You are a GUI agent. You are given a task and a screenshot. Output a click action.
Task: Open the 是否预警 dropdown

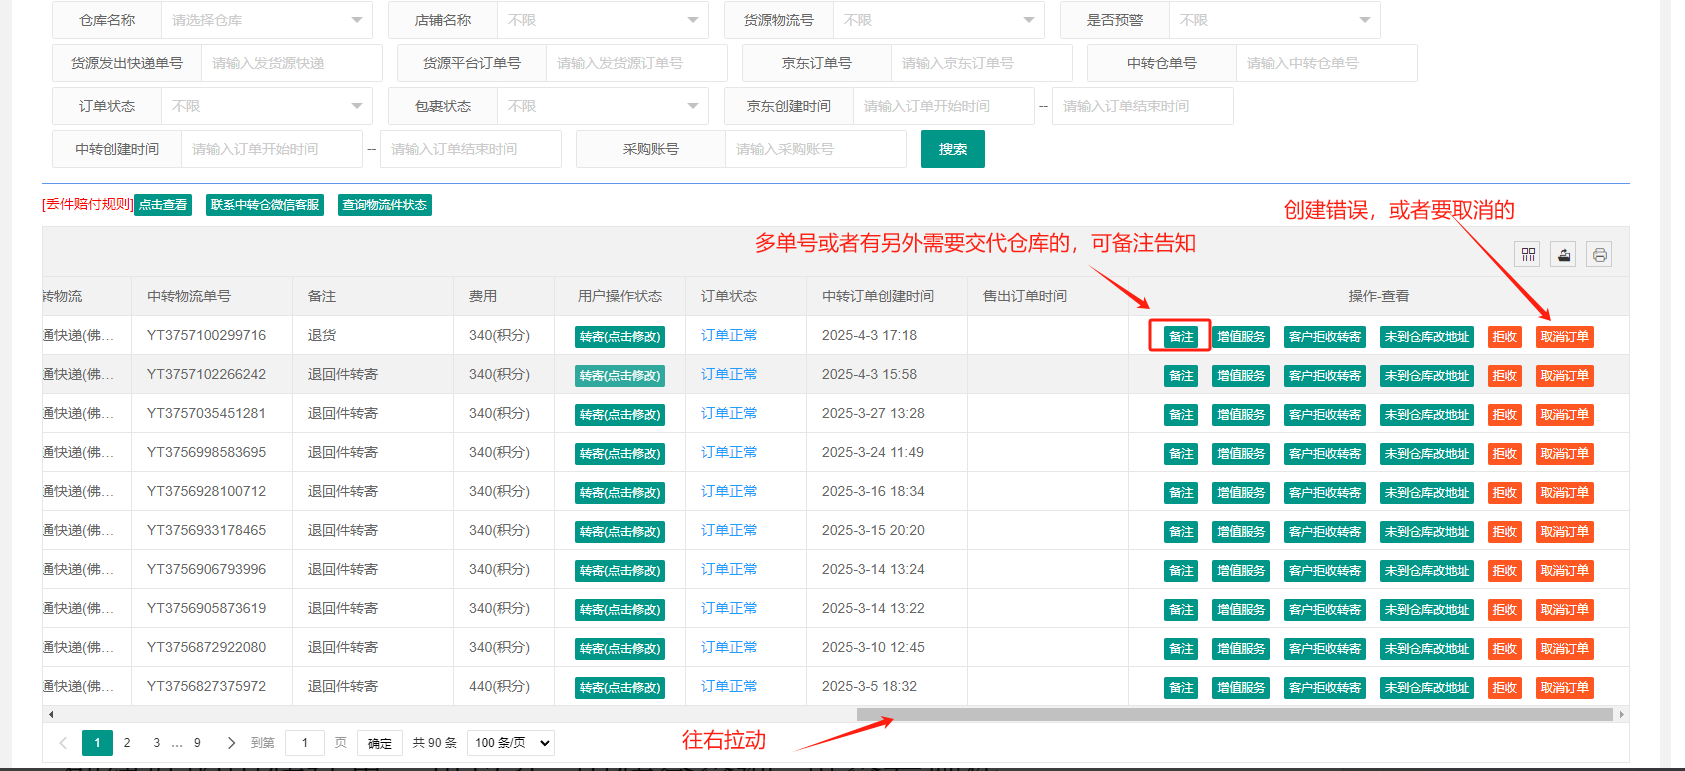coord(1274,20)
